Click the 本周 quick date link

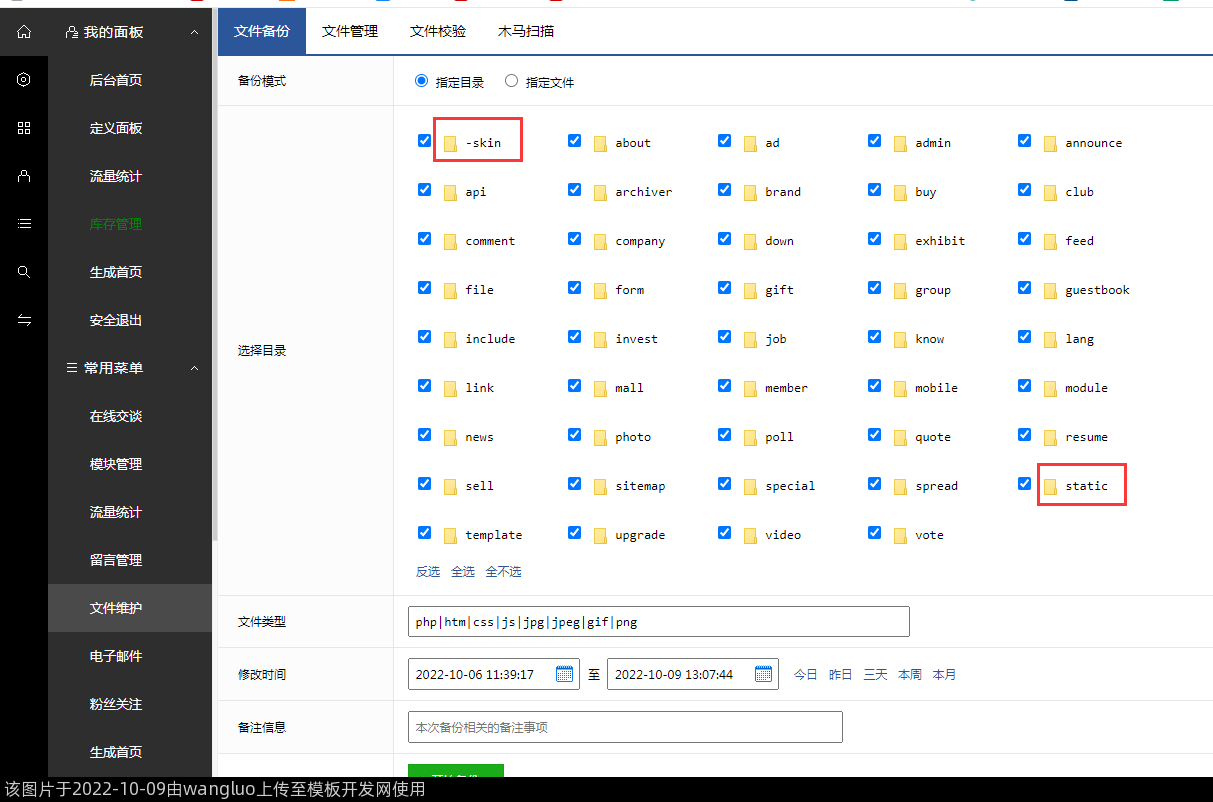click(x=910, y=675)
